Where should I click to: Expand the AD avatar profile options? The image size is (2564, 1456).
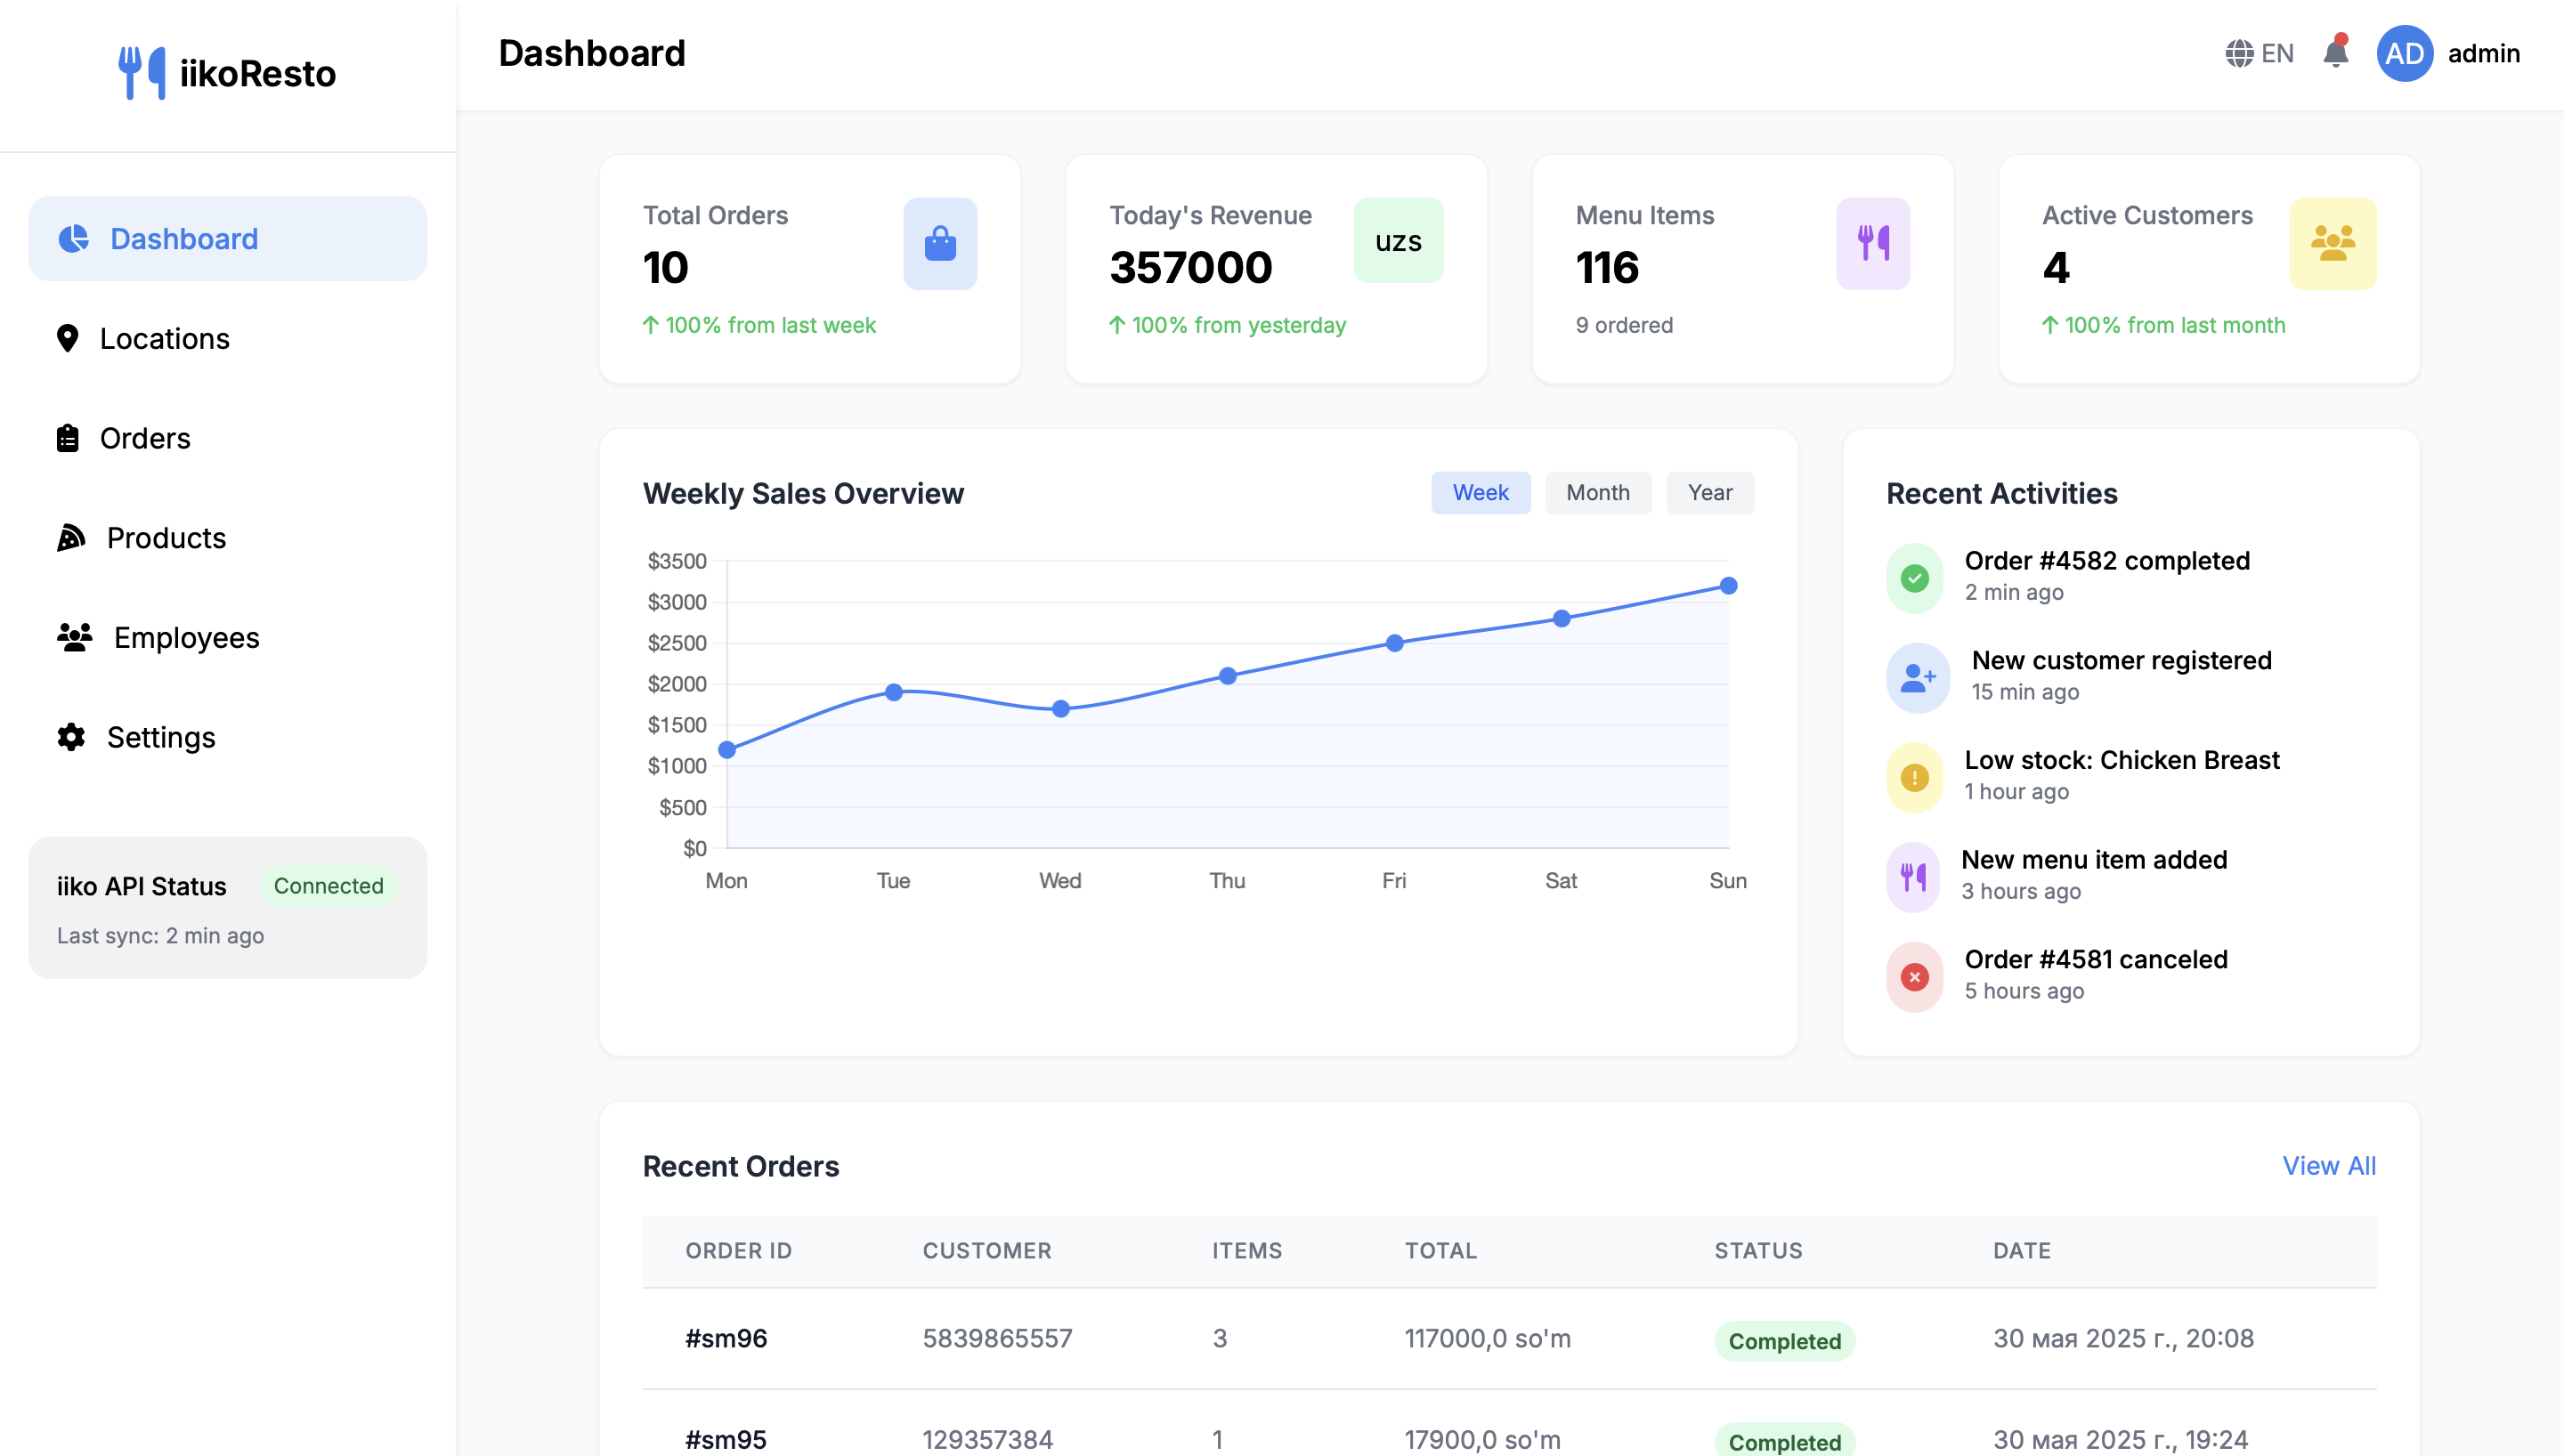(x=2405, y=53)
